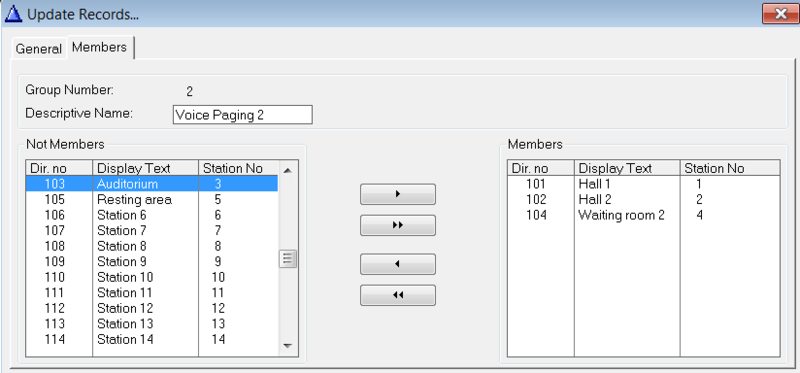Close the Update Records dialog
This screenshot has height=373, width=800.
pos(780,14)
